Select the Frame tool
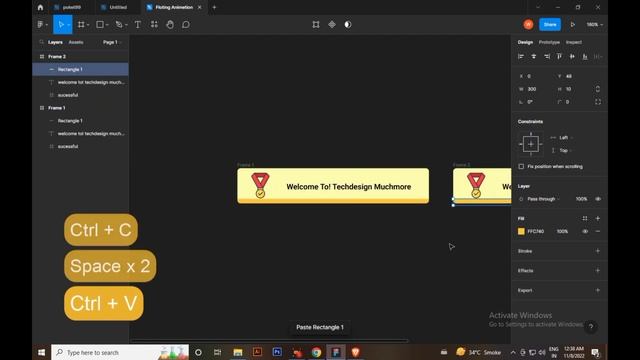 click(81, 24)
